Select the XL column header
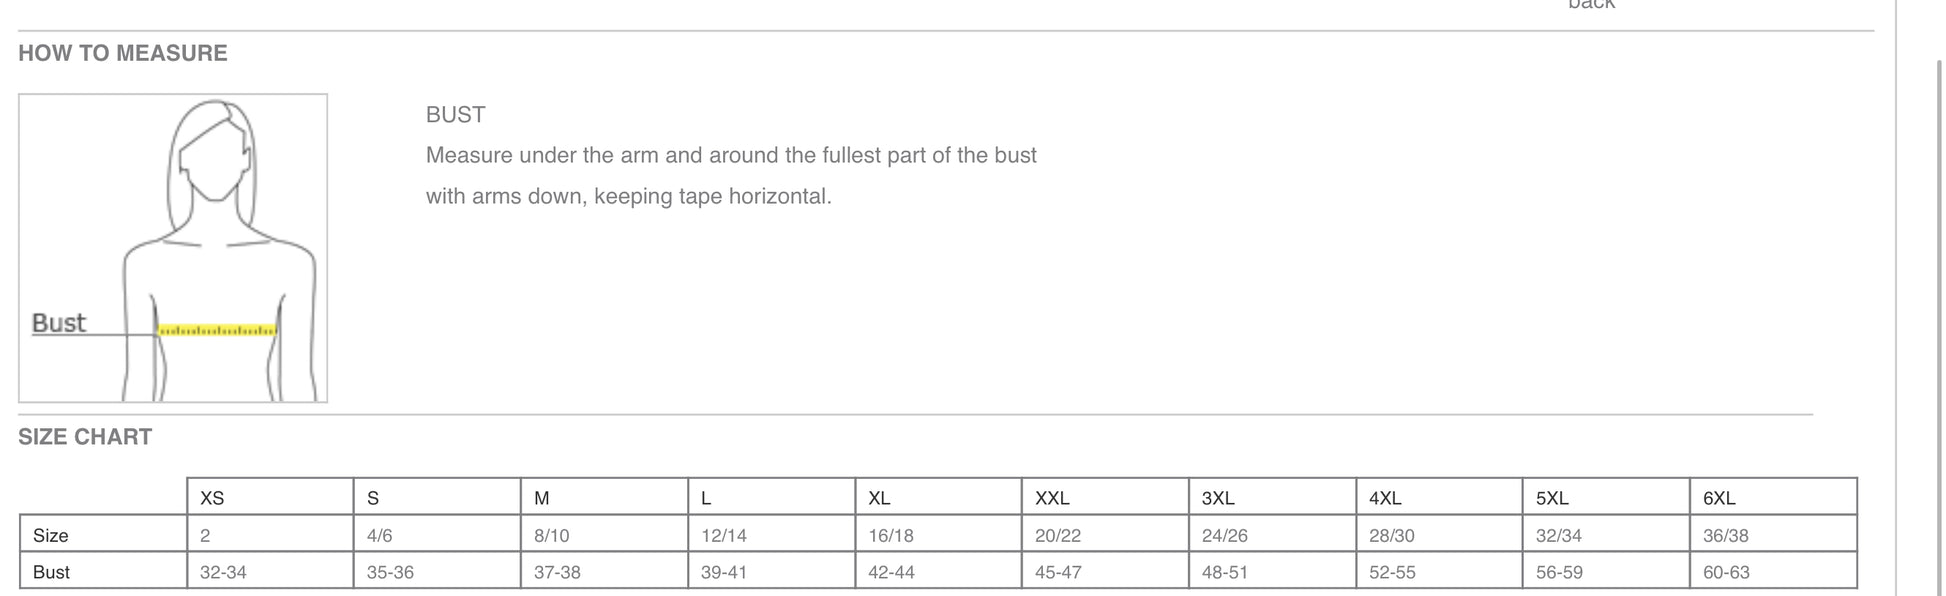The height and width of the screenshot is (596, 1946). click(879, 498)
